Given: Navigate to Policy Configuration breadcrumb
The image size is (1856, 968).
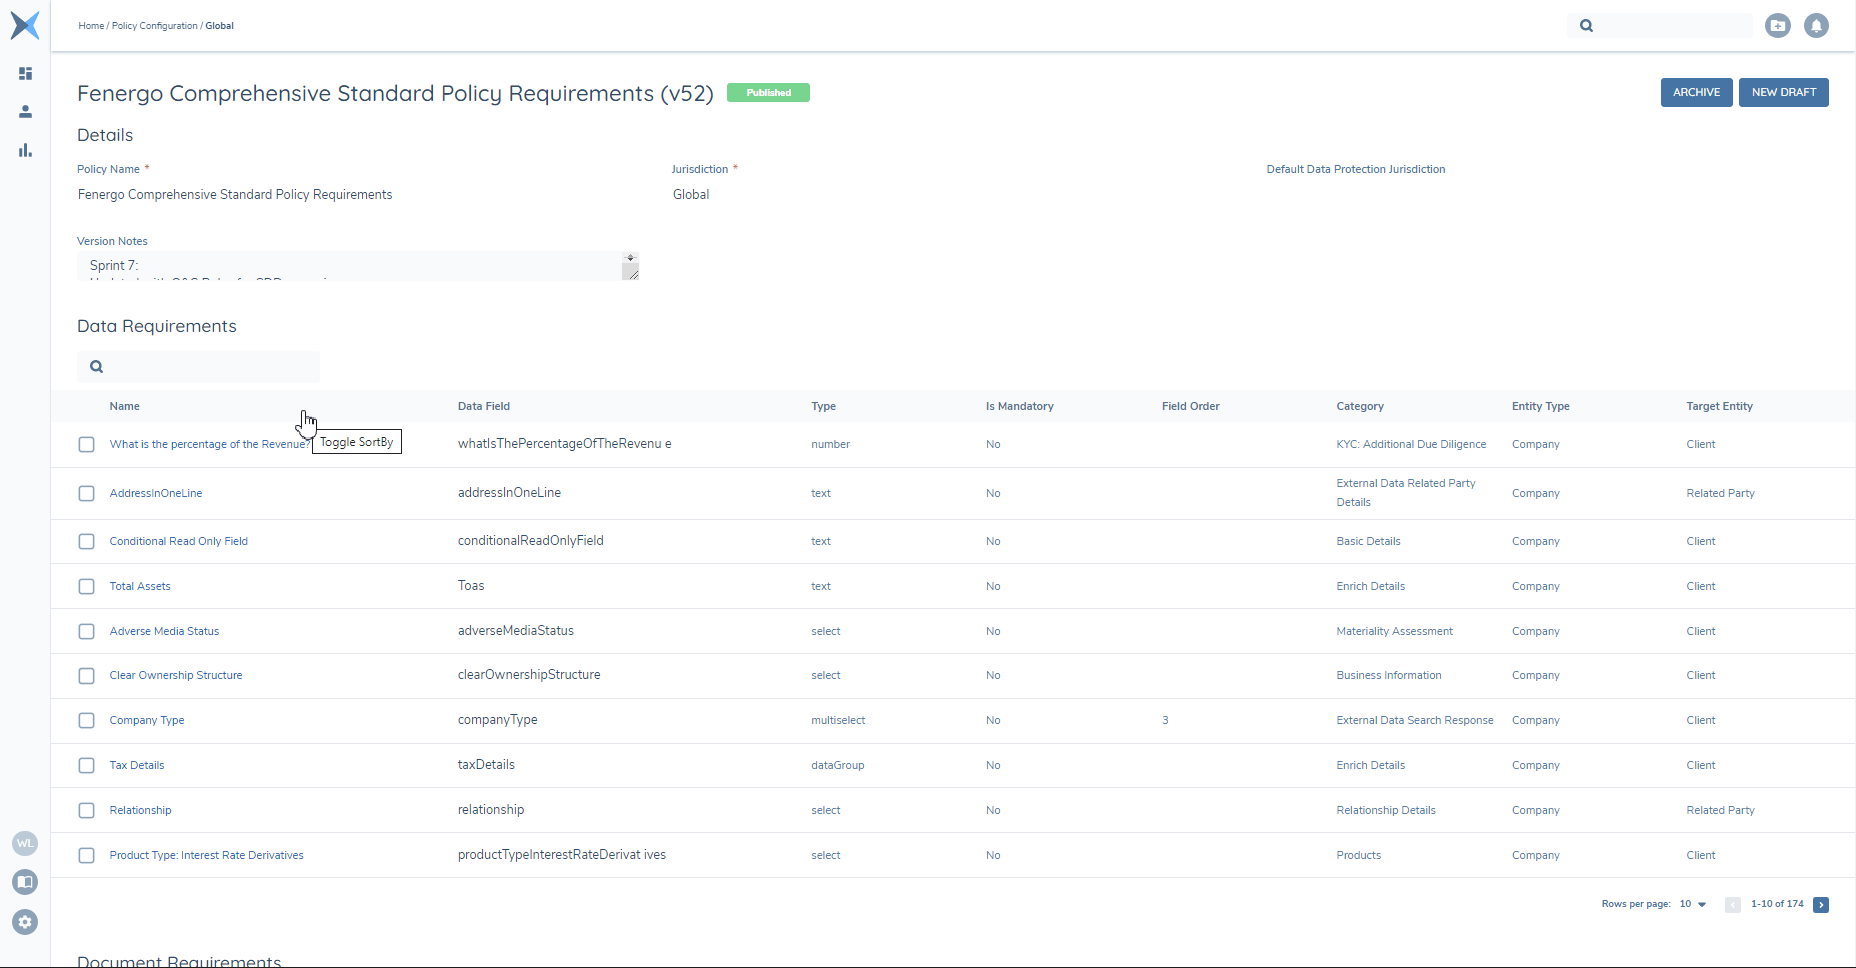Looking at the screenshot, I should 154,26.
